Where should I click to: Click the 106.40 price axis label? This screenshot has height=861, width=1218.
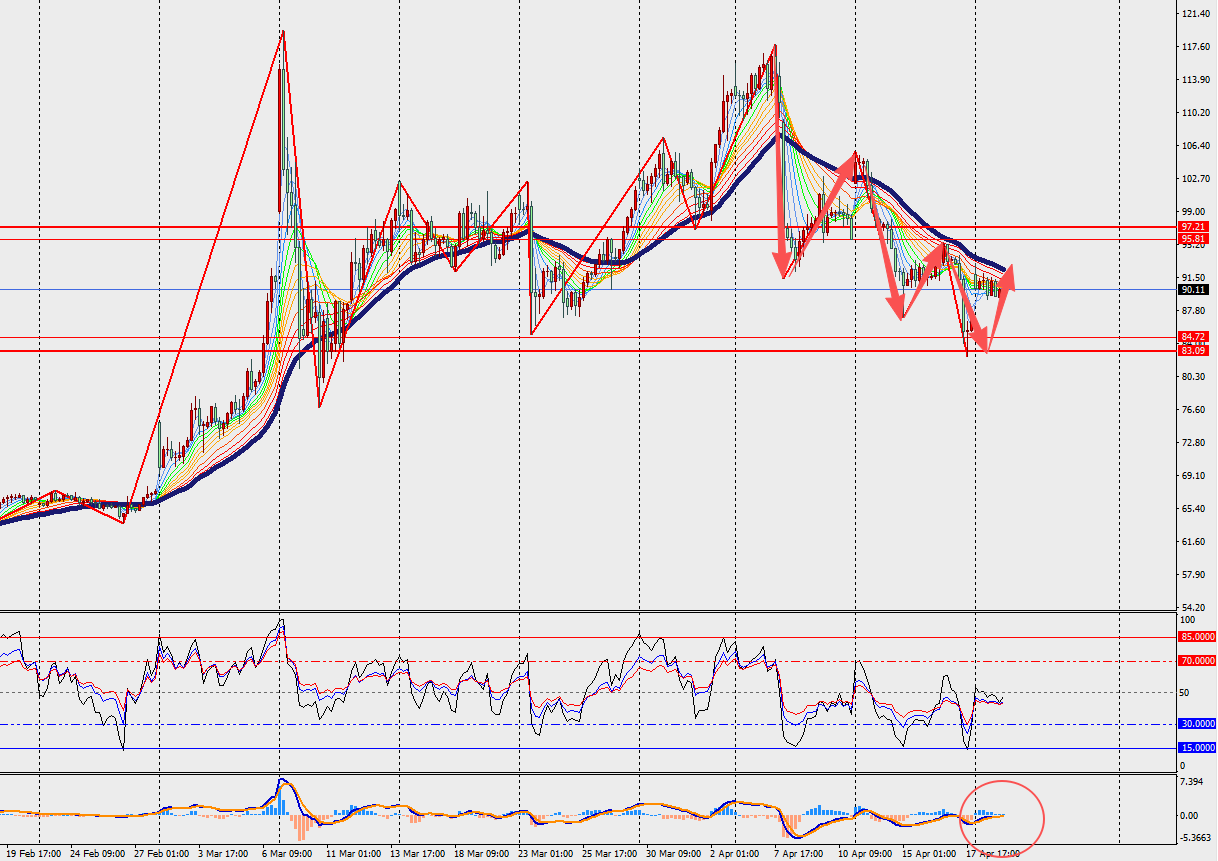[x=1194, y=146]
